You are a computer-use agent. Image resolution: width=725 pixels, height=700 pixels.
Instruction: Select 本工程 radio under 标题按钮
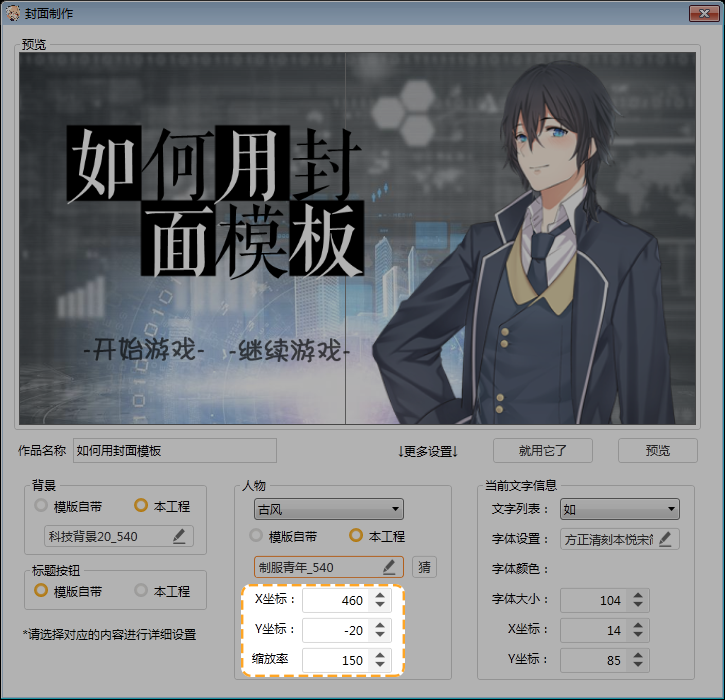[141, 591]
